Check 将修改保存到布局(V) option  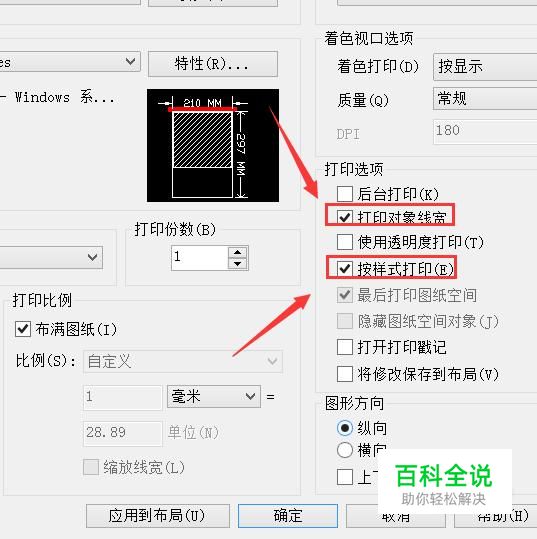click(x=345, y=374)
